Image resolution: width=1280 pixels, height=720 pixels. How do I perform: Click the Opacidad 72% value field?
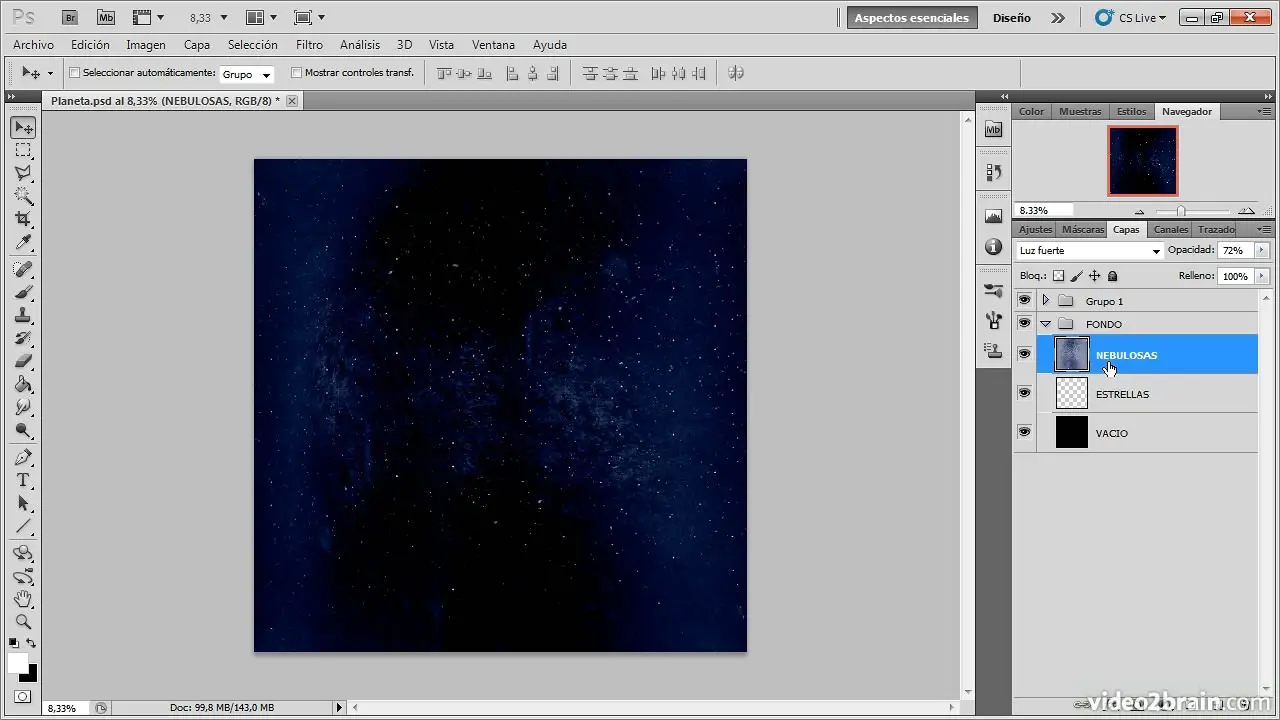[x=1235, y=250]
